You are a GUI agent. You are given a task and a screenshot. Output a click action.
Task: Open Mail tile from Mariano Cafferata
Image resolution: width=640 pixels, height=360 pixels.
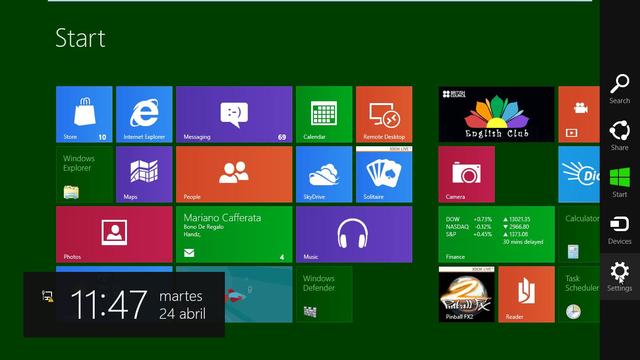point(234,234)
